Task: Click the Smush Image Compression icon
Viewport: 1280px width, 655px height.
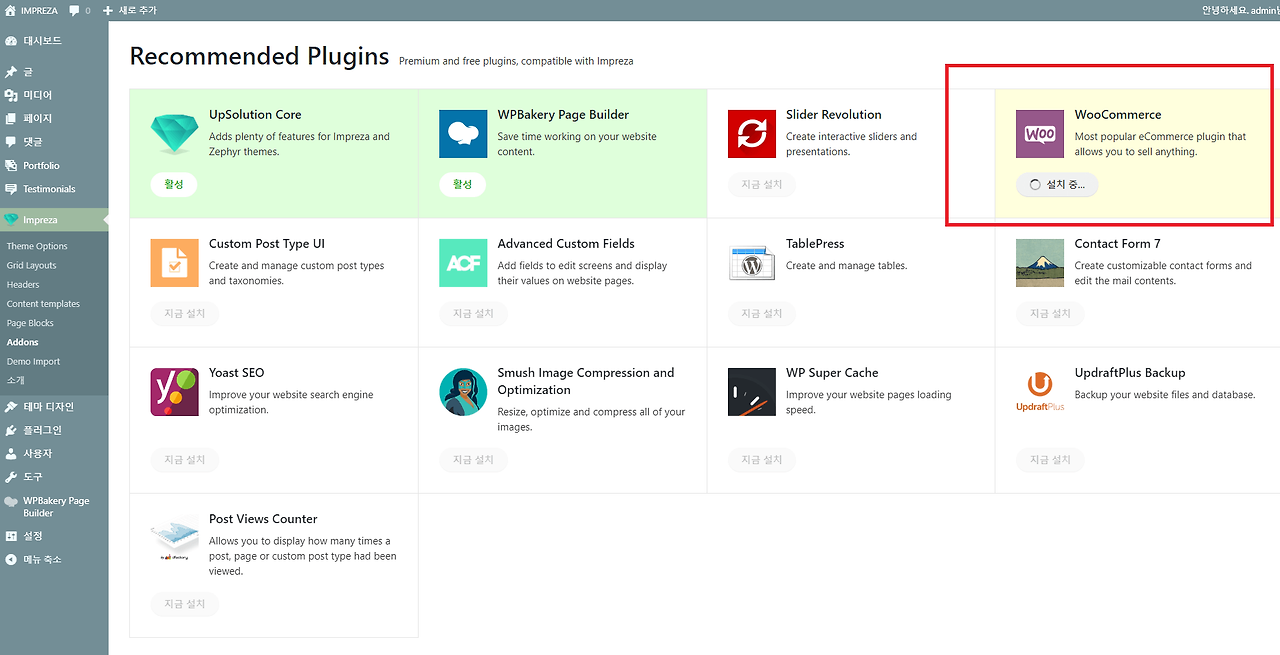Action: point(463,392)
